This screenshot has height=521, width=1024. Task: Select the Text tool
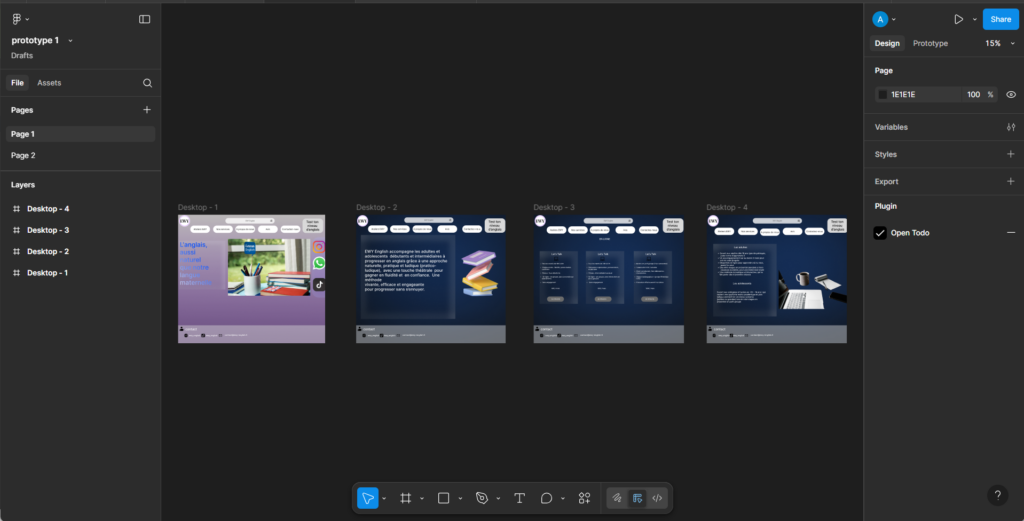point(519,498)
